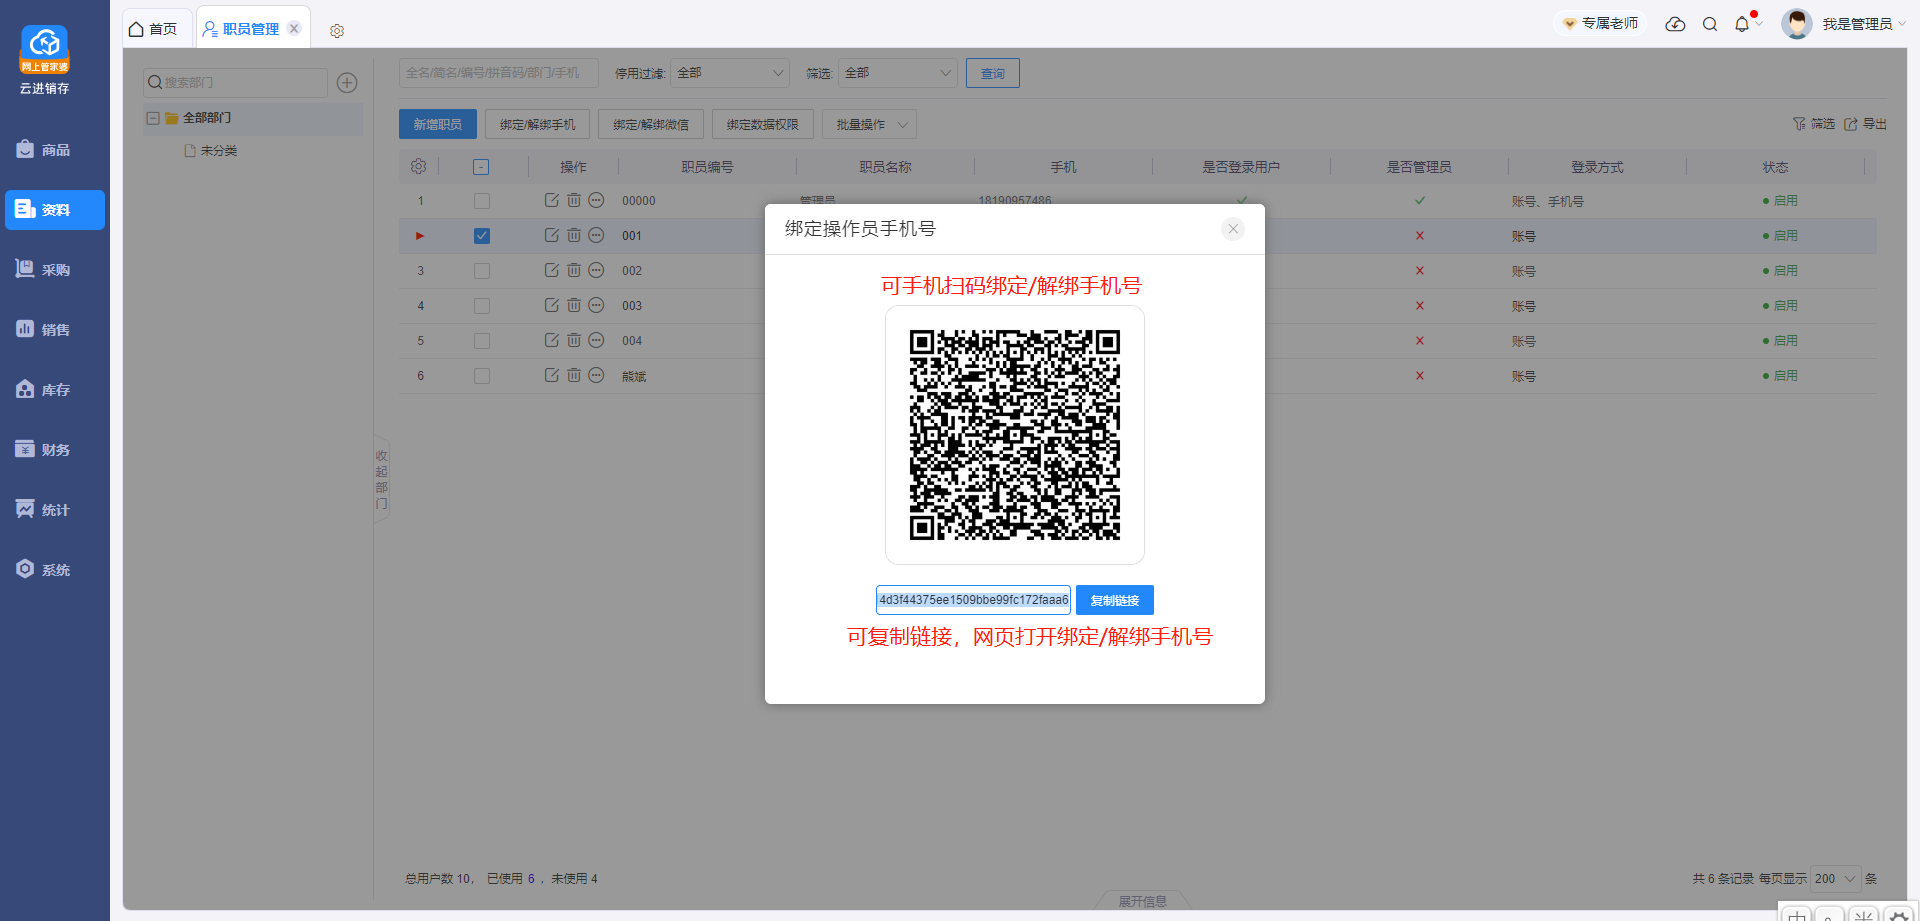Open the 我是管理员 user menu
The height and width of the screenshot is (921, 1920).
(x=1862, y=24)
